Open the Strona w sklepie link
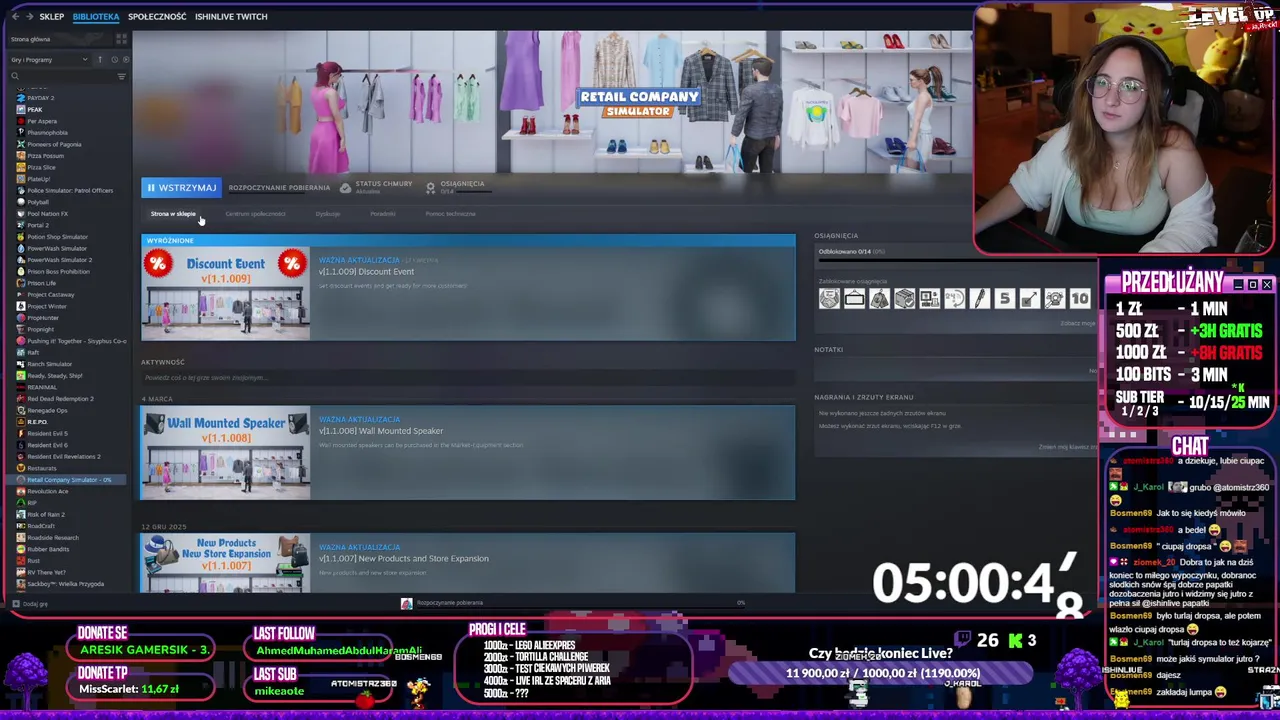The height and width of the screenshot is (720, 1280). point(173,214)
